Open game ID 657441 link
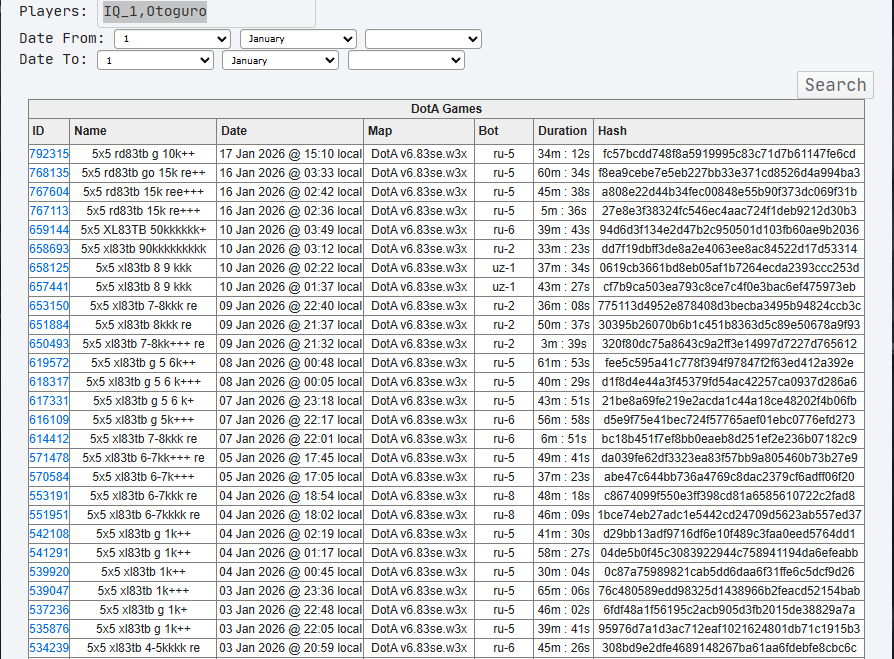This screenshot has height=659, width=894. click(x=49, y=287)
